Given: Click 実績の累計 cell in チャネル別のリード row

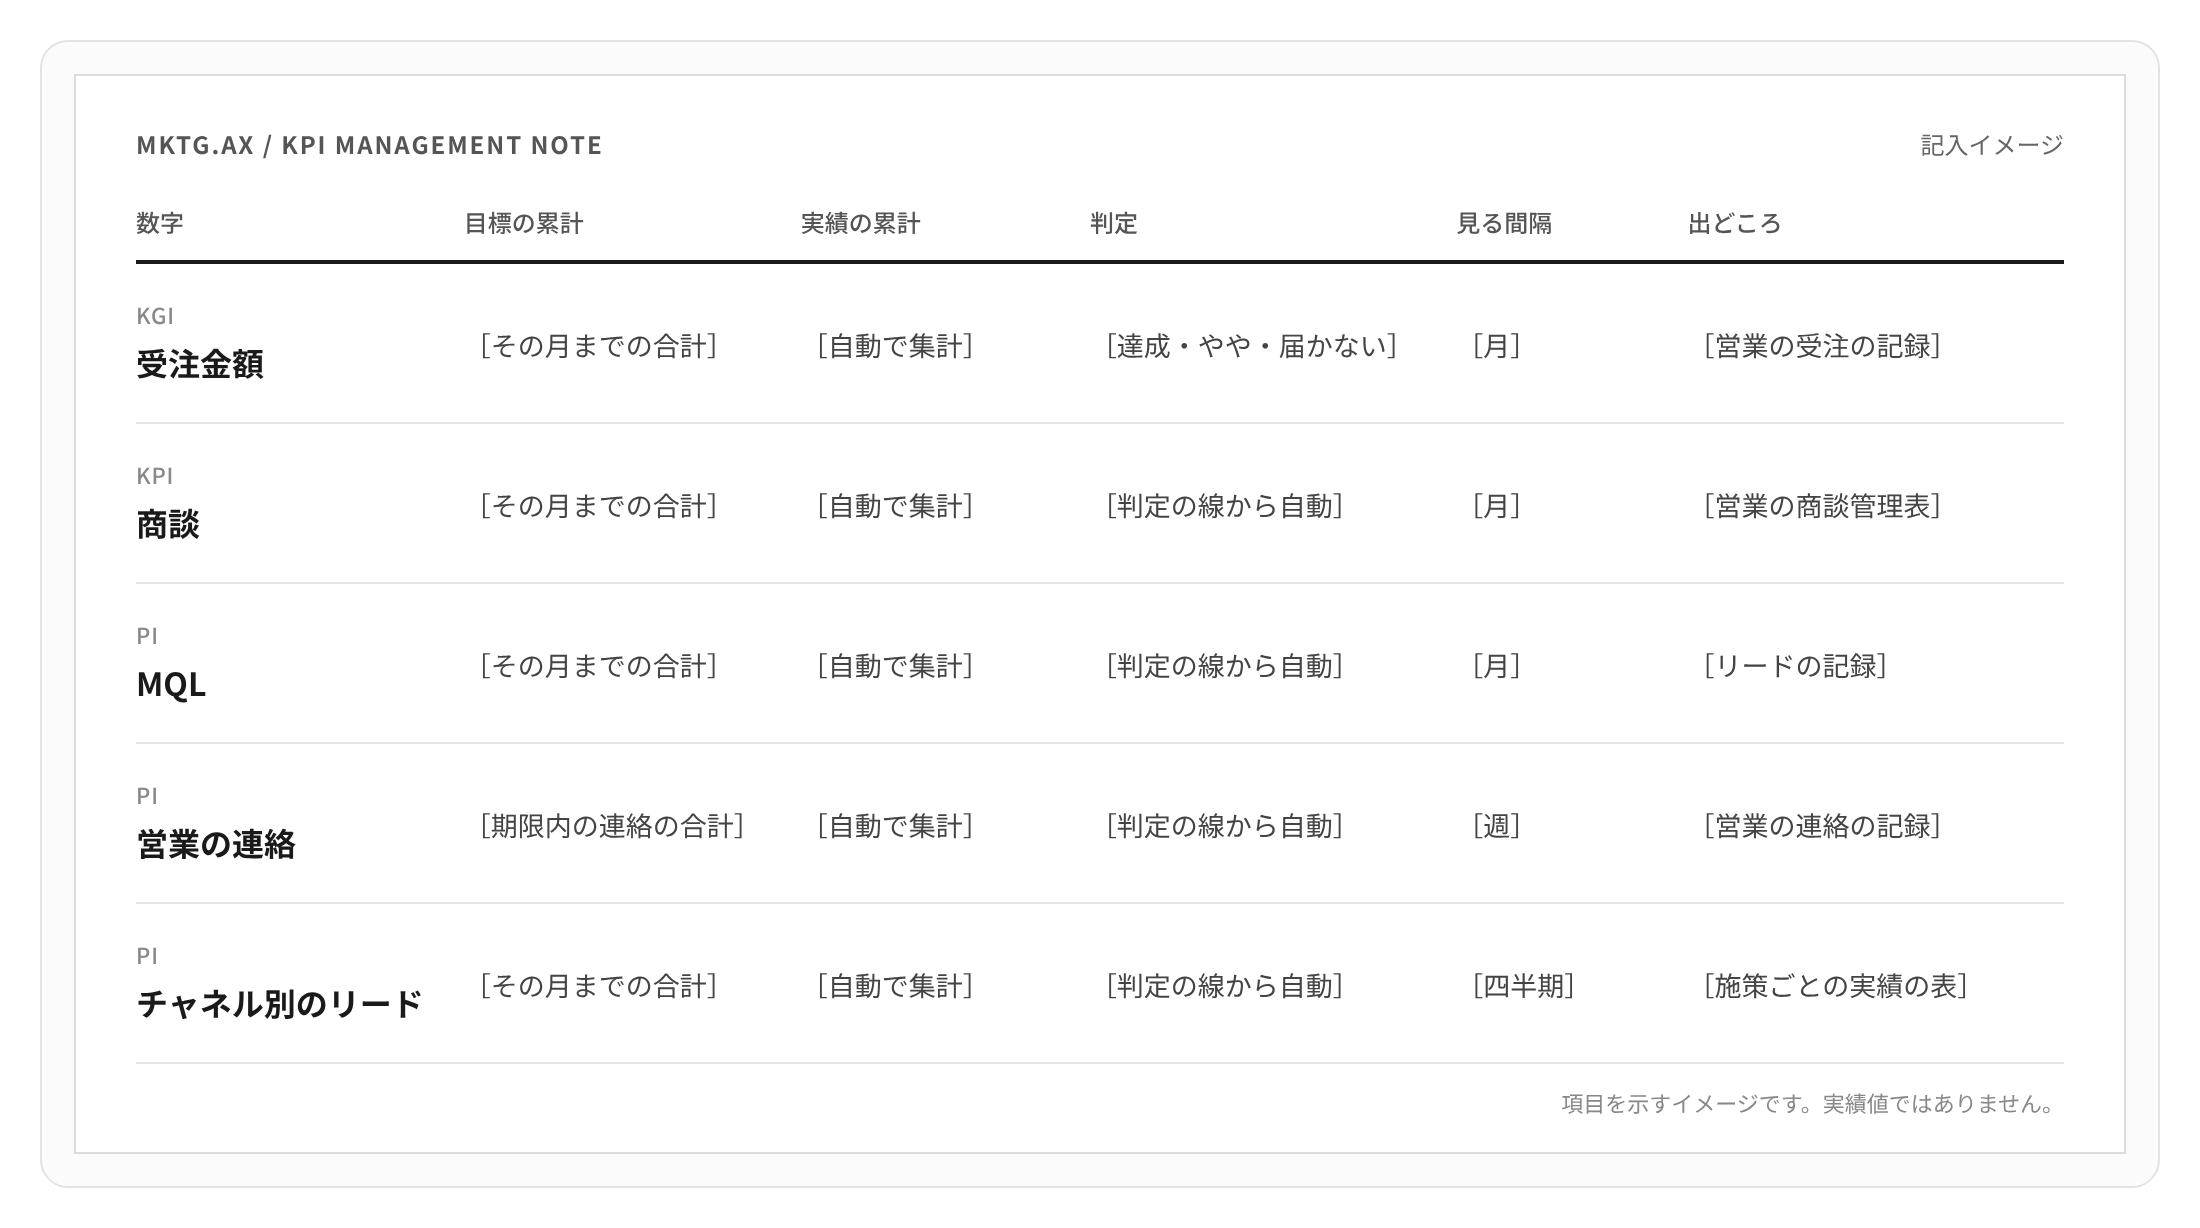Looking at the screenshot, I should (x=895, y=986).
